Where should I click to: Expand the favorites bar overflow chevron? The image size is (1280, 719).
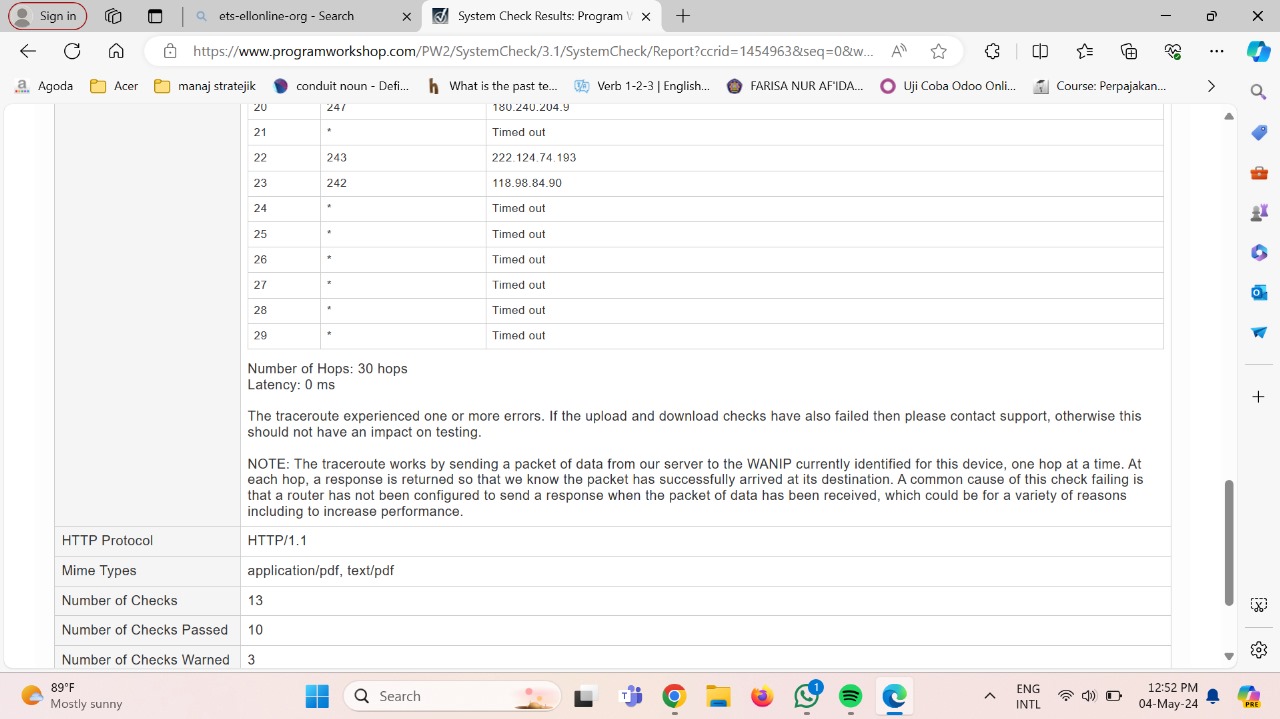(x=1211, y=86)
